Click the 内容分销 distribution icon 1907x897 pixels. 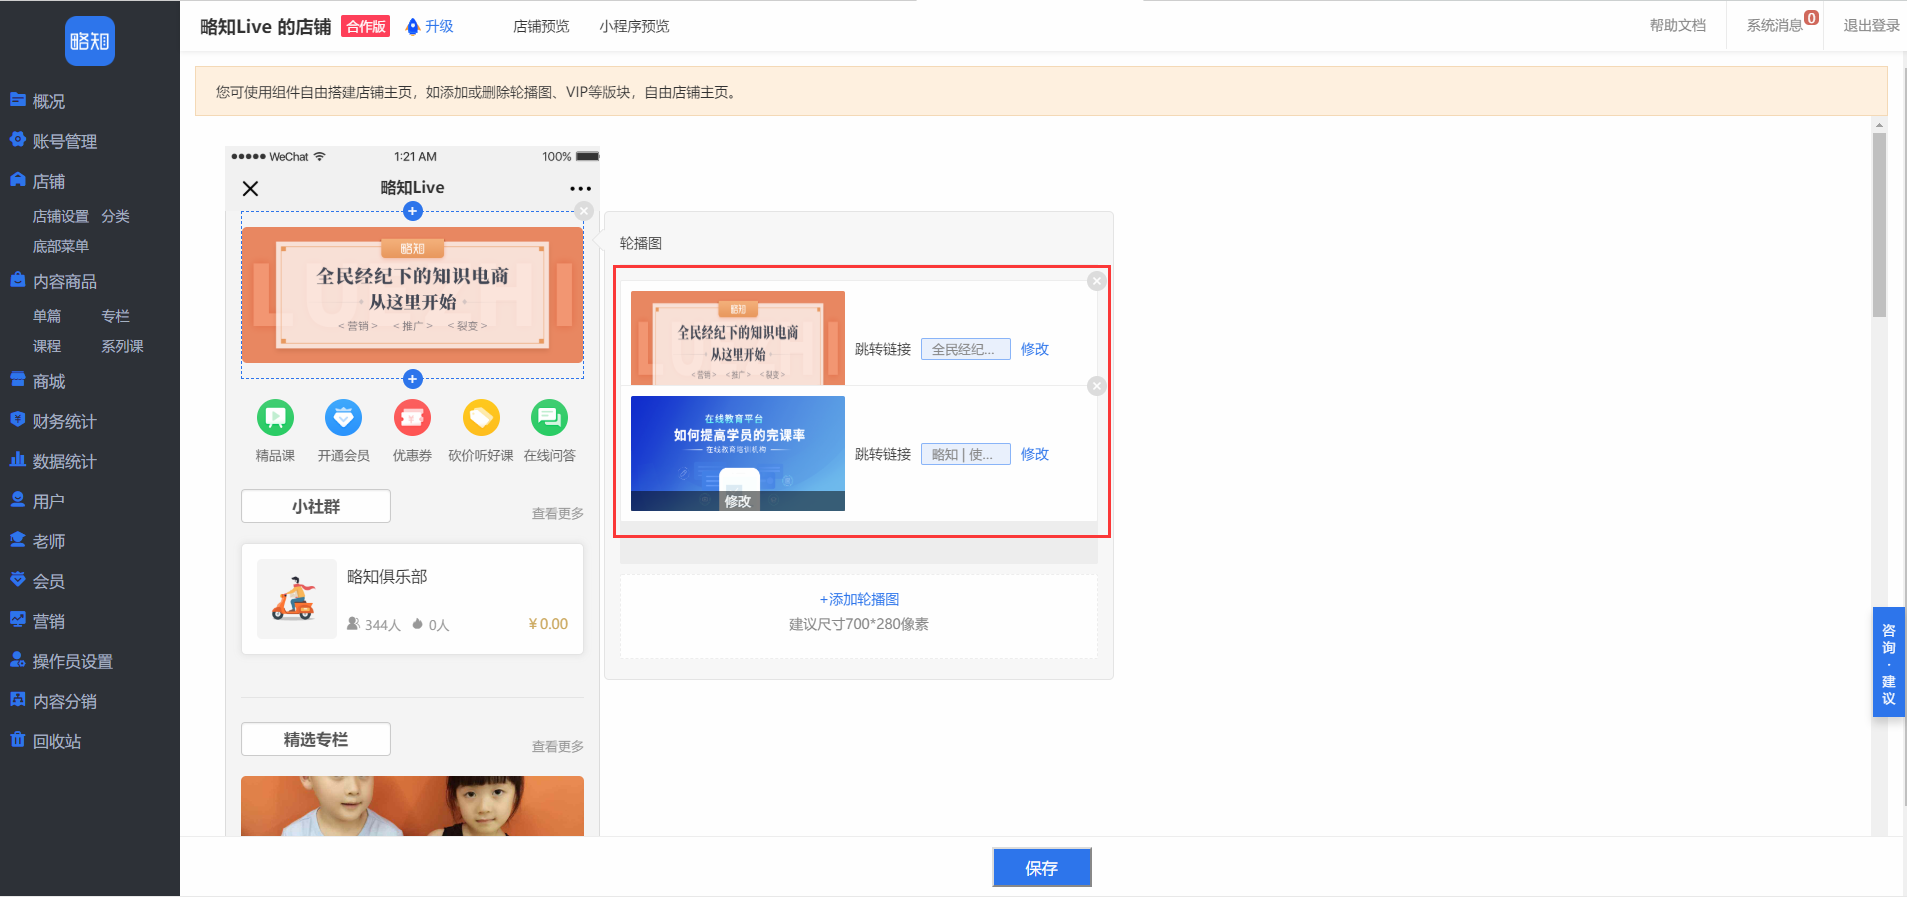[17, 700]
